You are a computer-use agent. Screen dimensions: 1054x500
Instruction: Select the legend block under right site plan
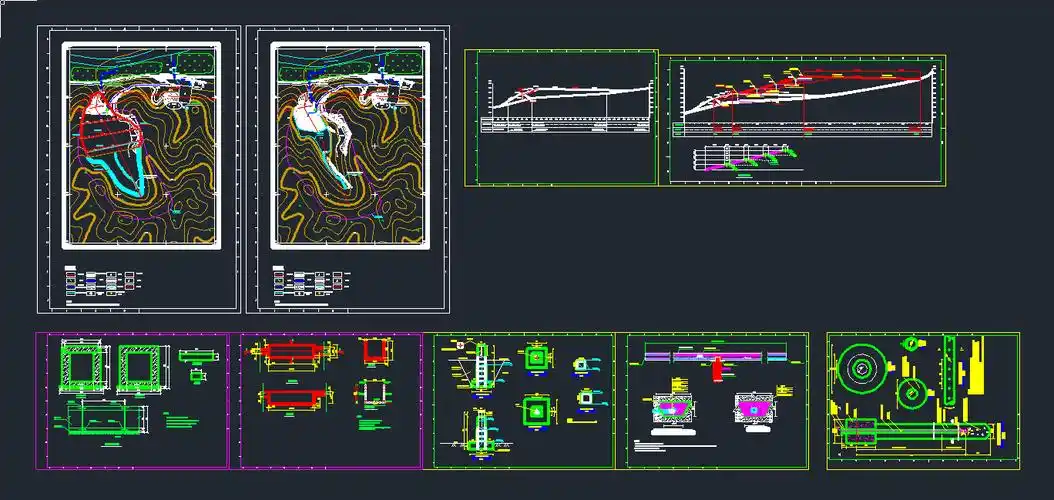(311, 282)
